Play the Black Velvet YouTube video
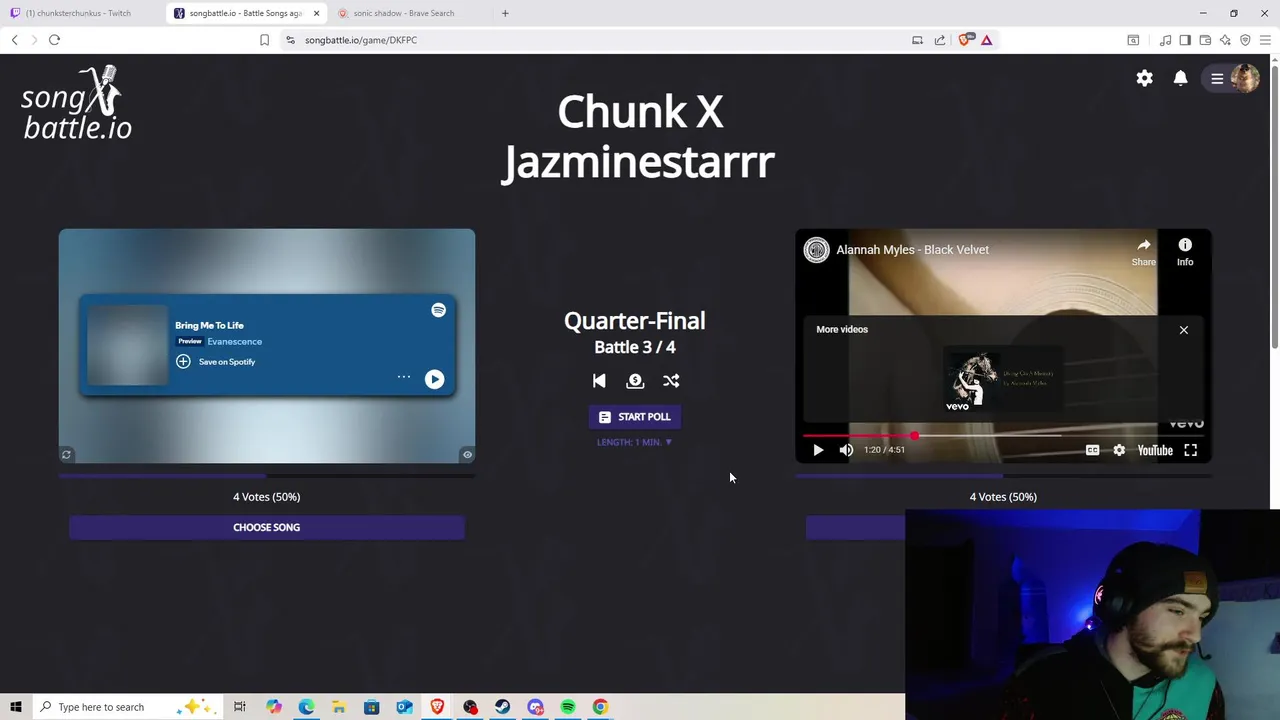 point(818,450)
